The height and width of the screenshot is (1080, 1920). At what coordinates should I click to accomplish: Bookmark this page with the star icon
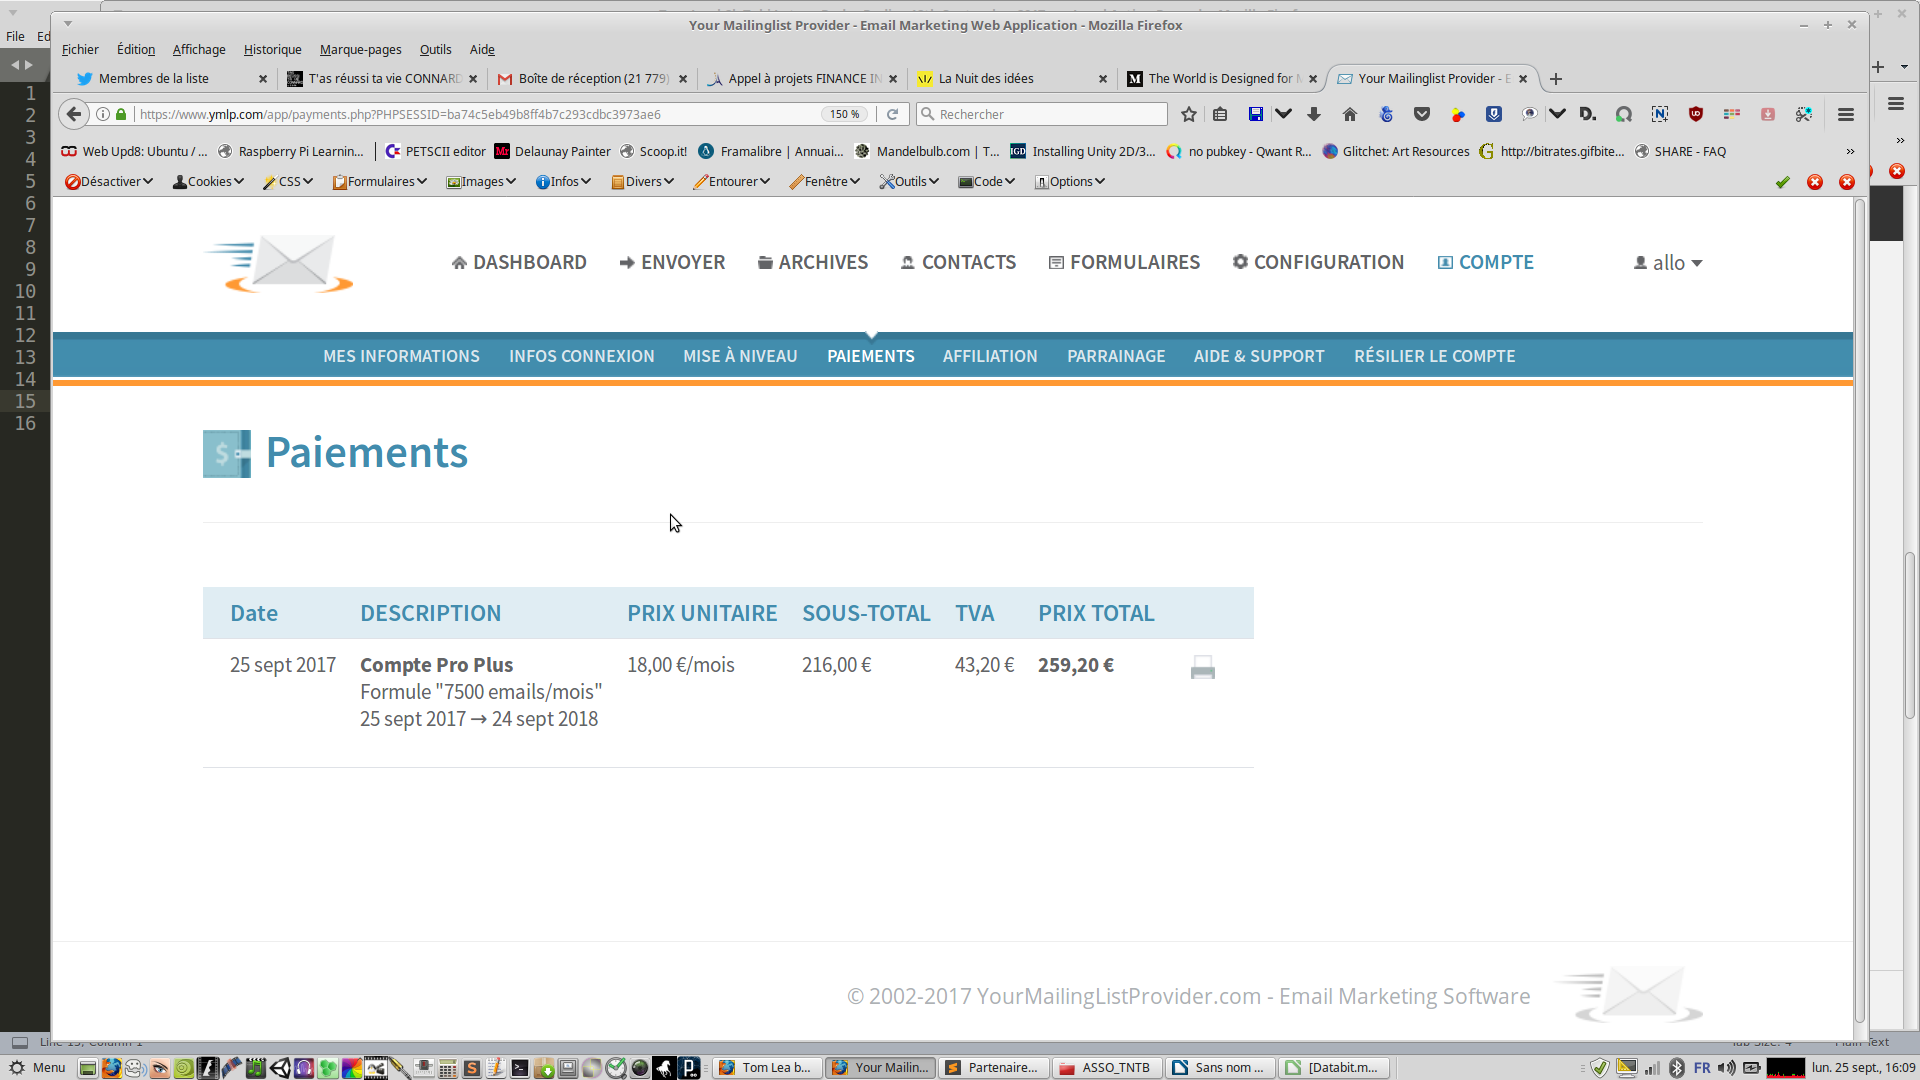[x=1188, y=114]
